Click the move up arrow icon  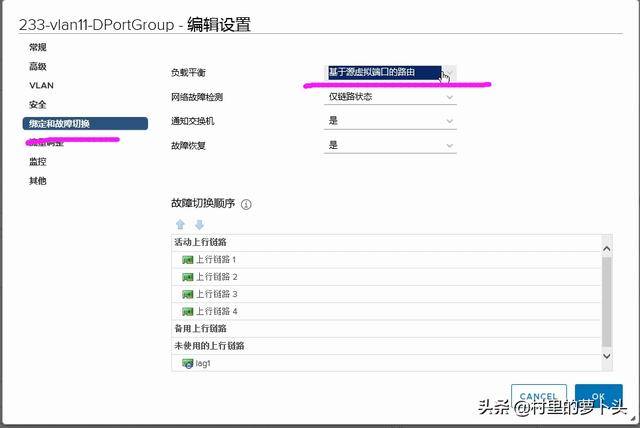[x=181, y=225]
